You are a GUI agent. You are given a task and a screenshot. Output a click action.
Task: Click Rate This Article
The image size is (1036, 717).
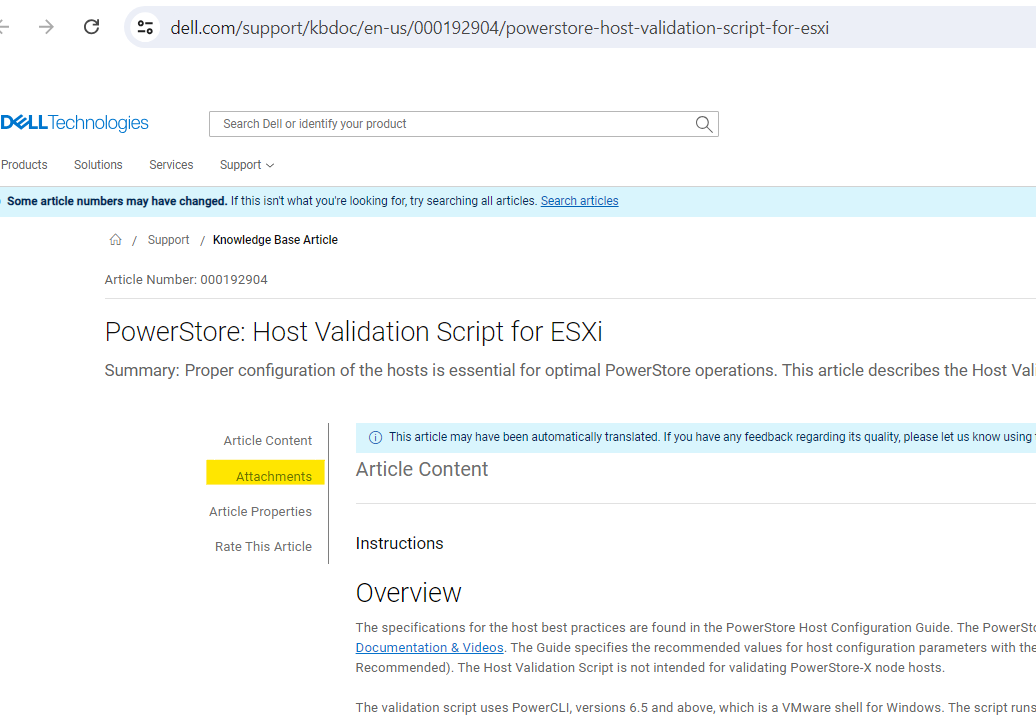pyautogui.click(x=263, y=546)
